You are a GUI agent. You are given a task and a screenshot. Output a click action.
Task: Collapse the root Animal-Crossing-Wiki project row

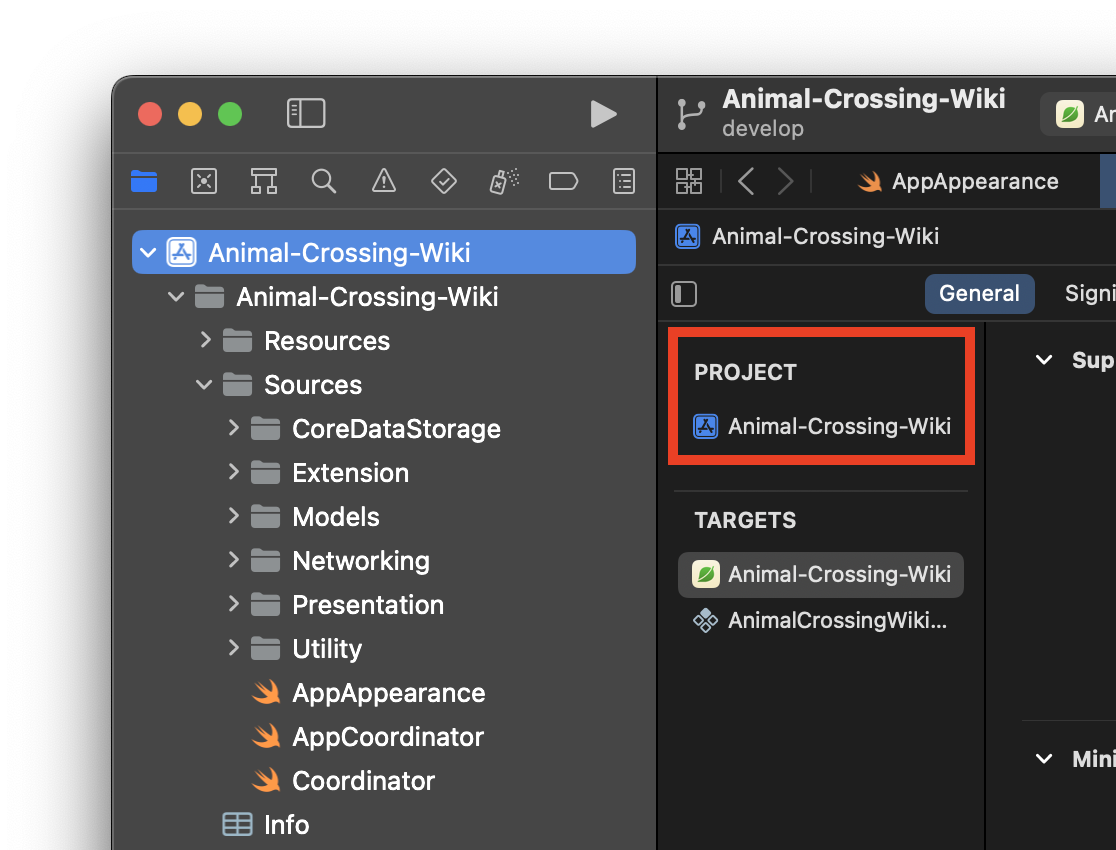tap(148, 252)
